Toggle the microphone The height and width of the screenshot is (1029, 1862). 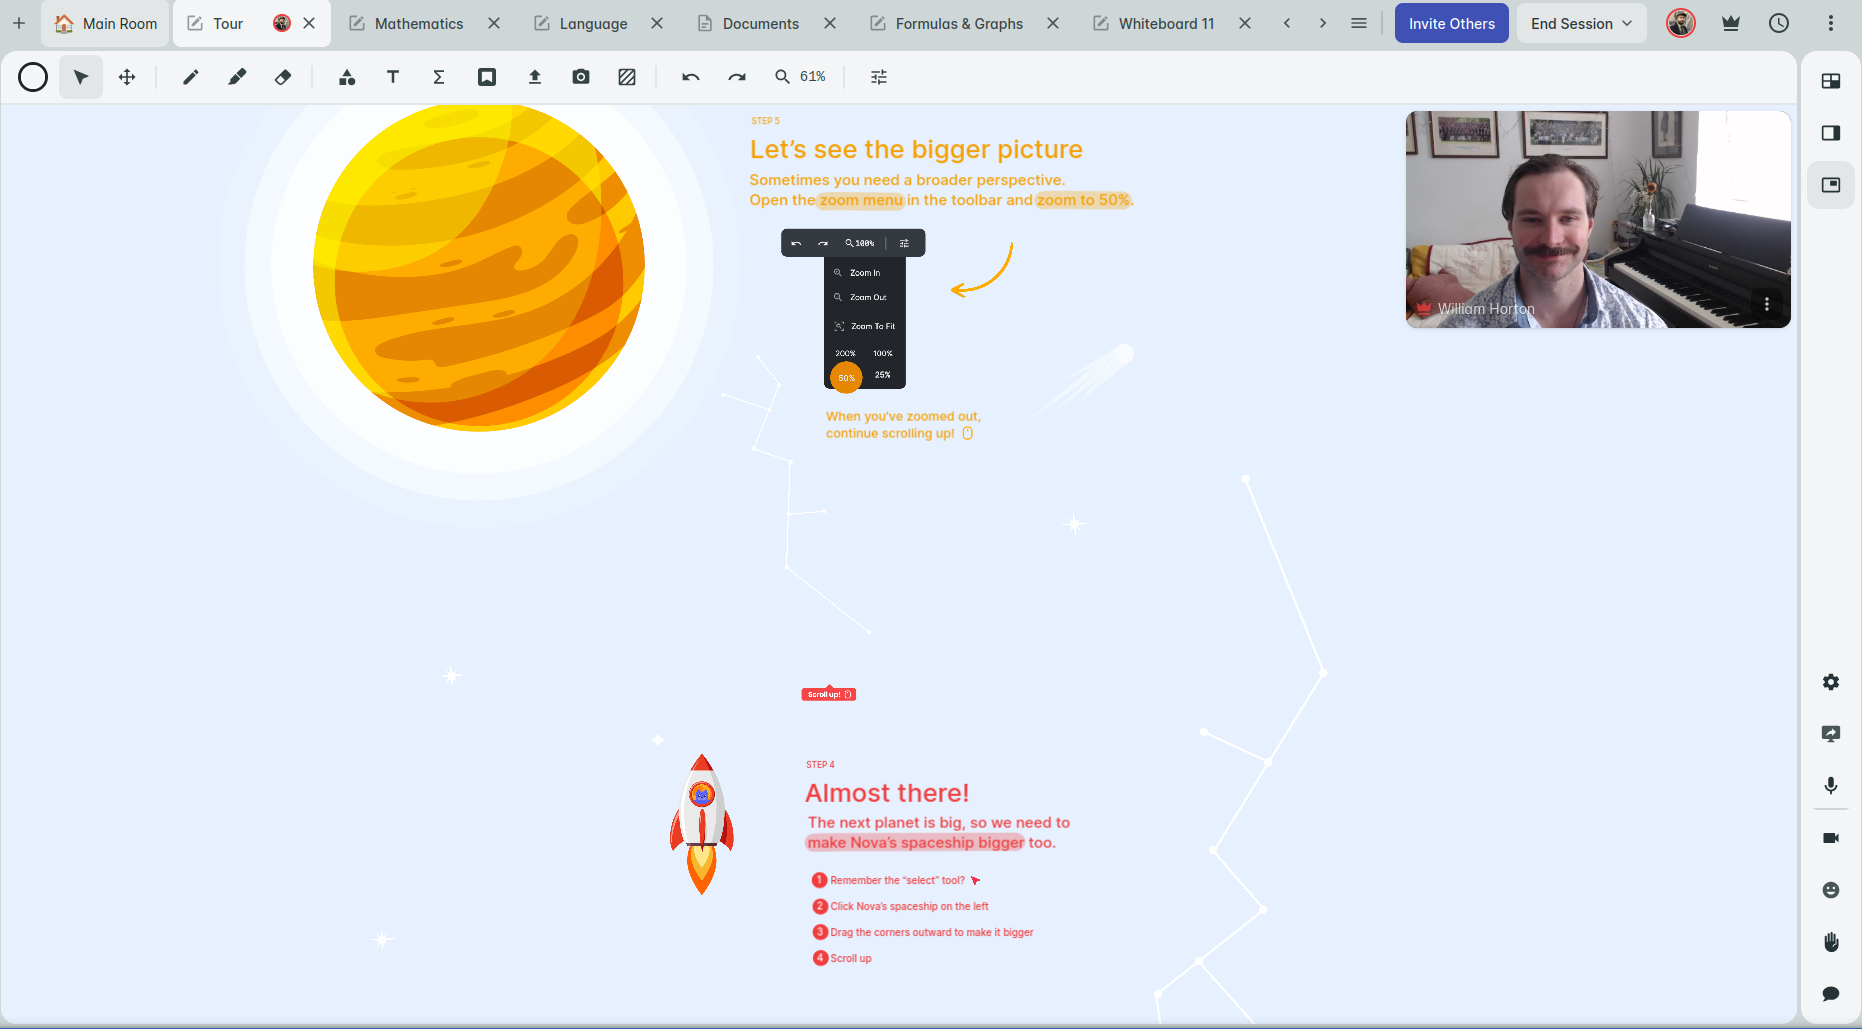point(1831,786)
